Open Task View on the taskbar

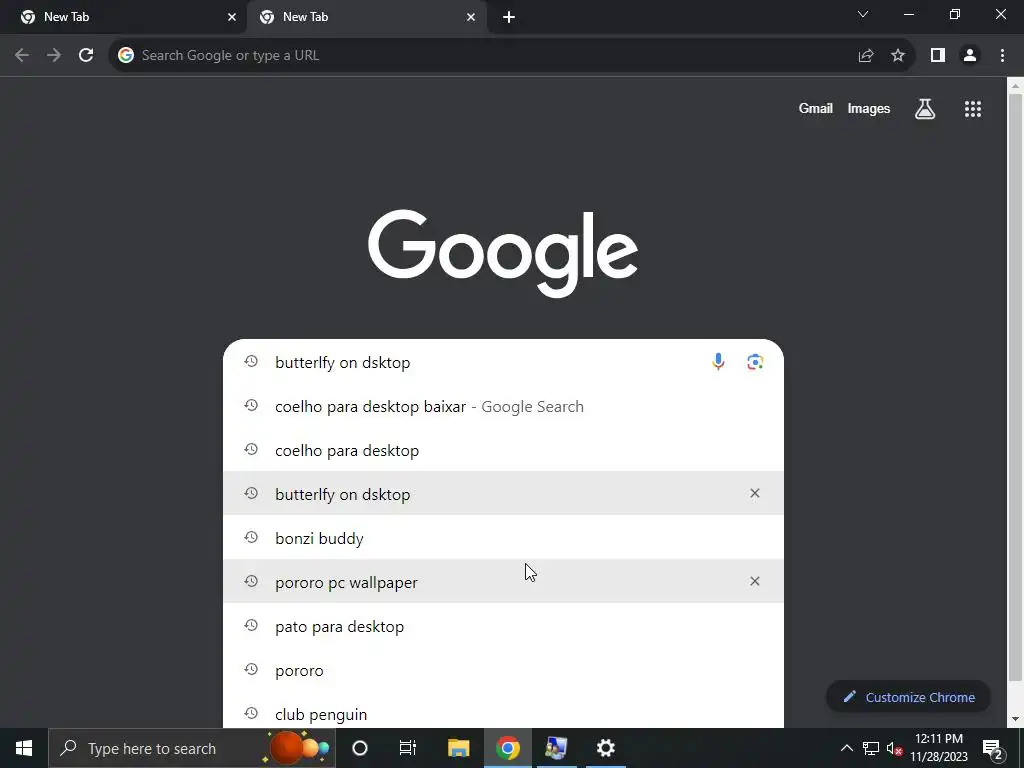[x=408, y=748]
